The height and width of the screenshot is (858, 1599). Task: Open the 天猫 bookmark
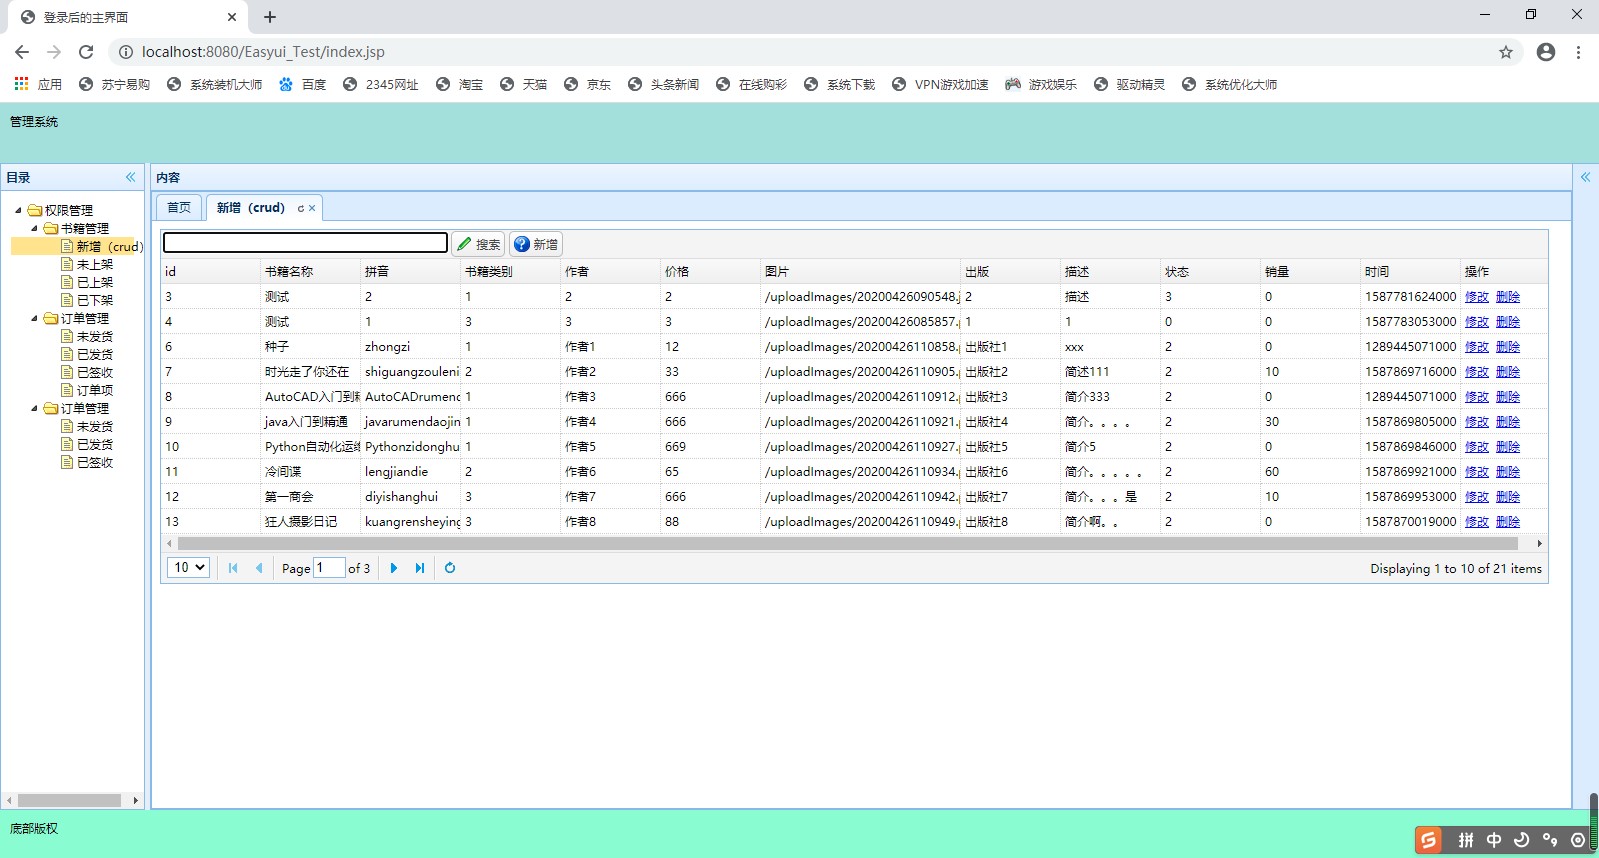pos(523,85)
